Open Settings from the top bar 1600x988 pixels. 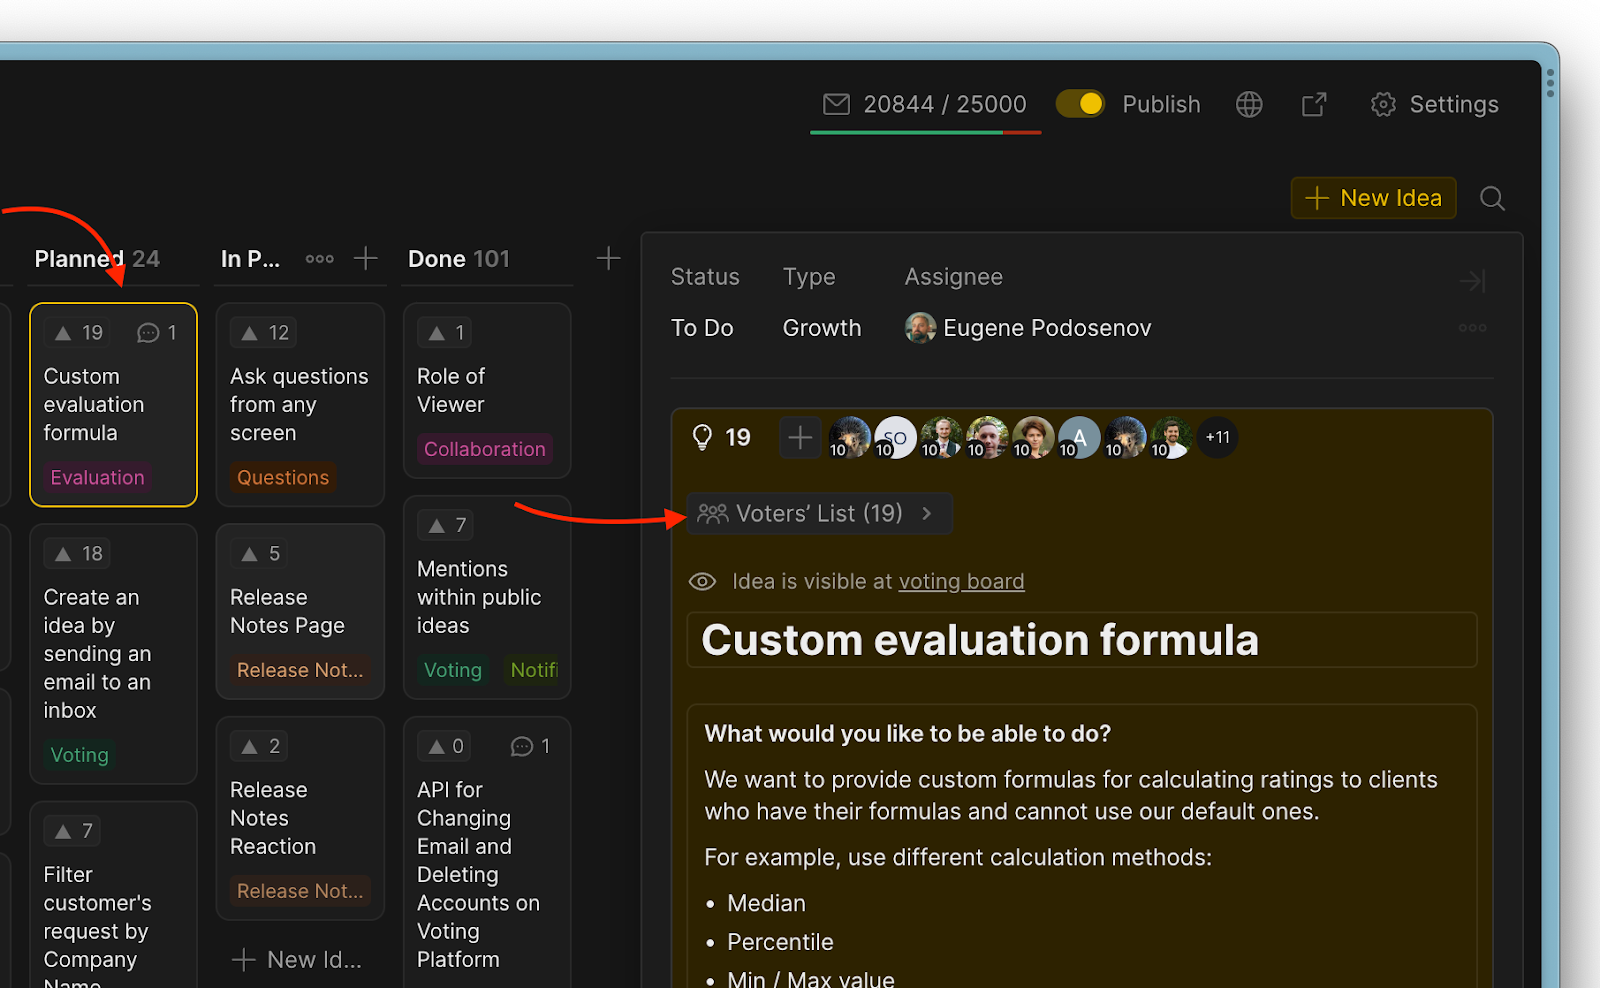[1434, 104]
